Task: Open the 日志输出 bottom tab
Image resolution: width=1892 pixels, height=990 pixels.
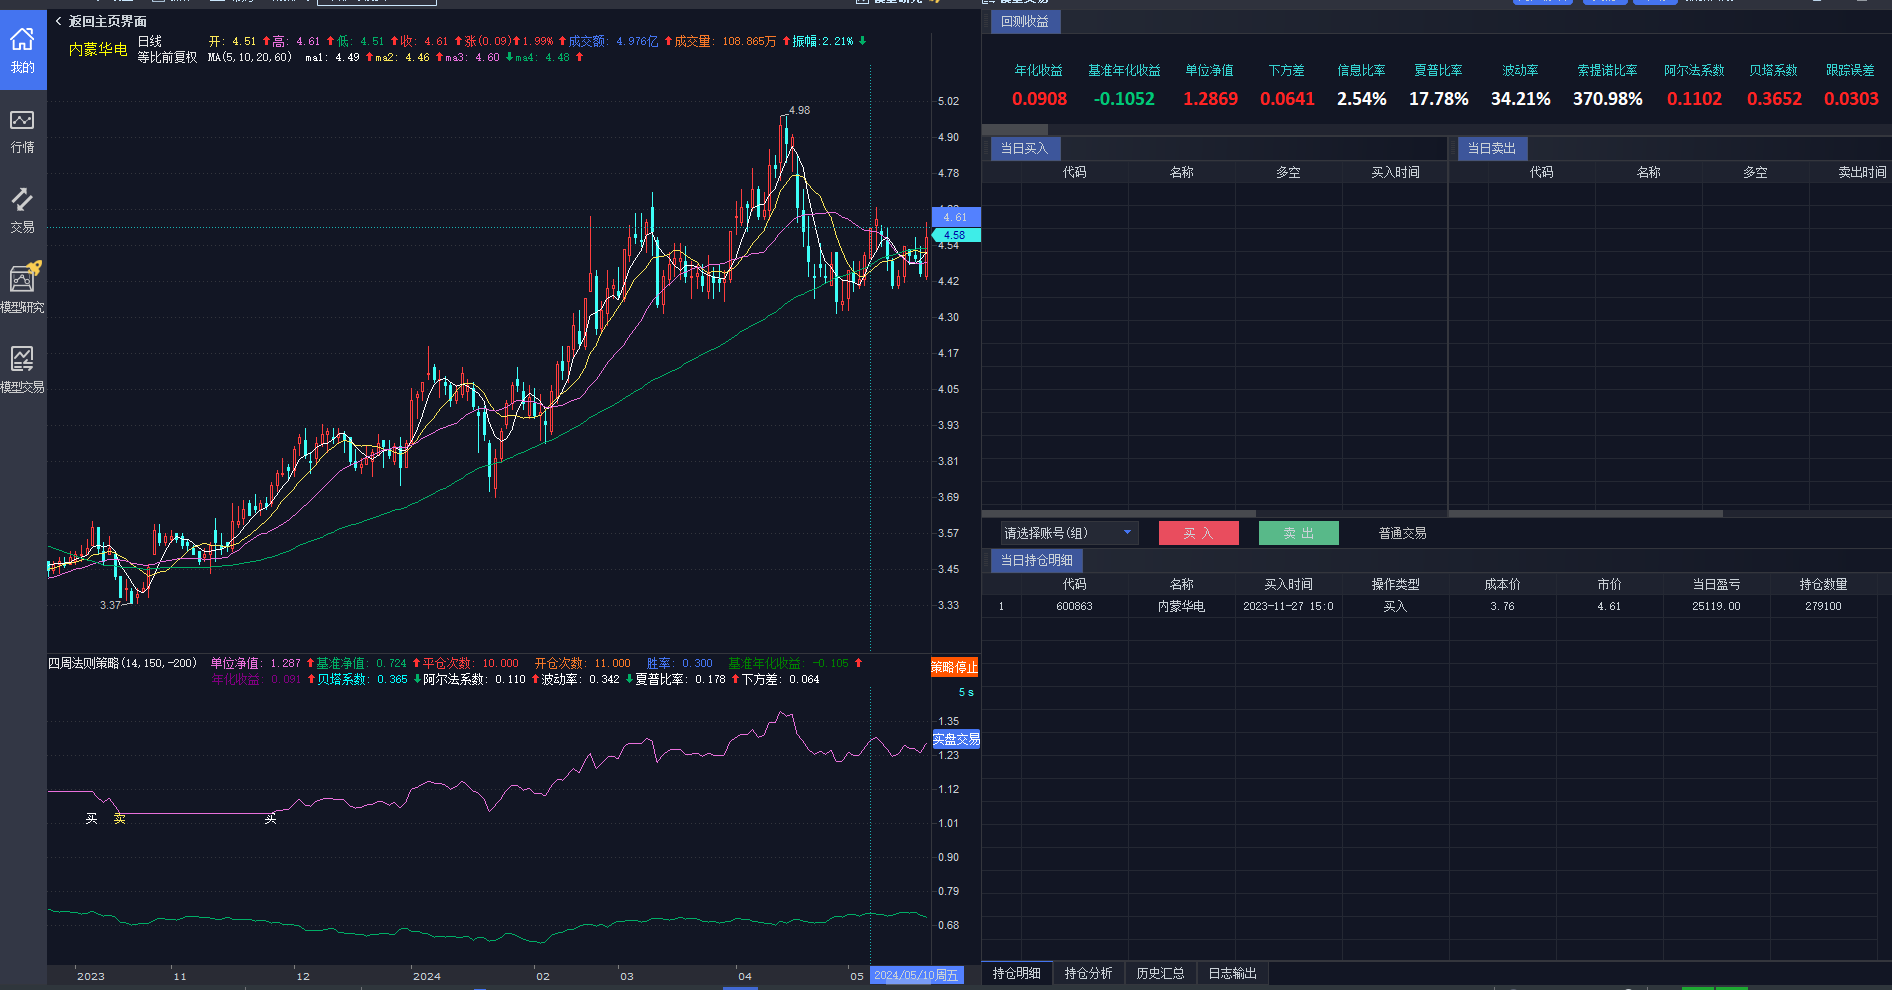Action: (x=1232, y=973)
